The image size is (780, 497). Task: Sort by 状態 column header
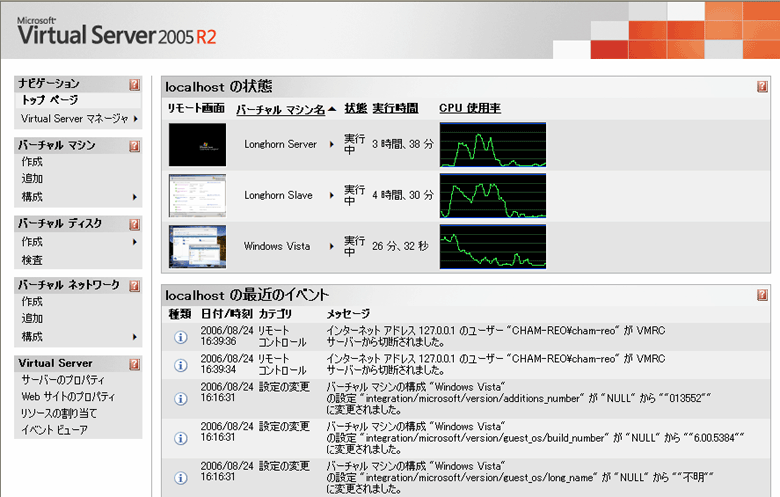point(356,108)
